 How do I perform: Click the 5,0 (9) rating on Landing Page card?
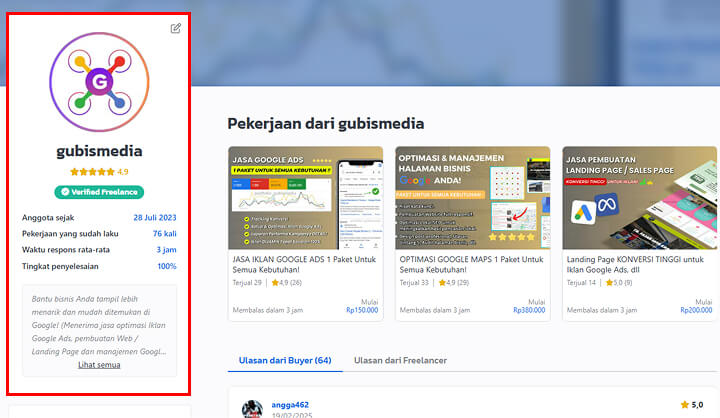[619, 283]
